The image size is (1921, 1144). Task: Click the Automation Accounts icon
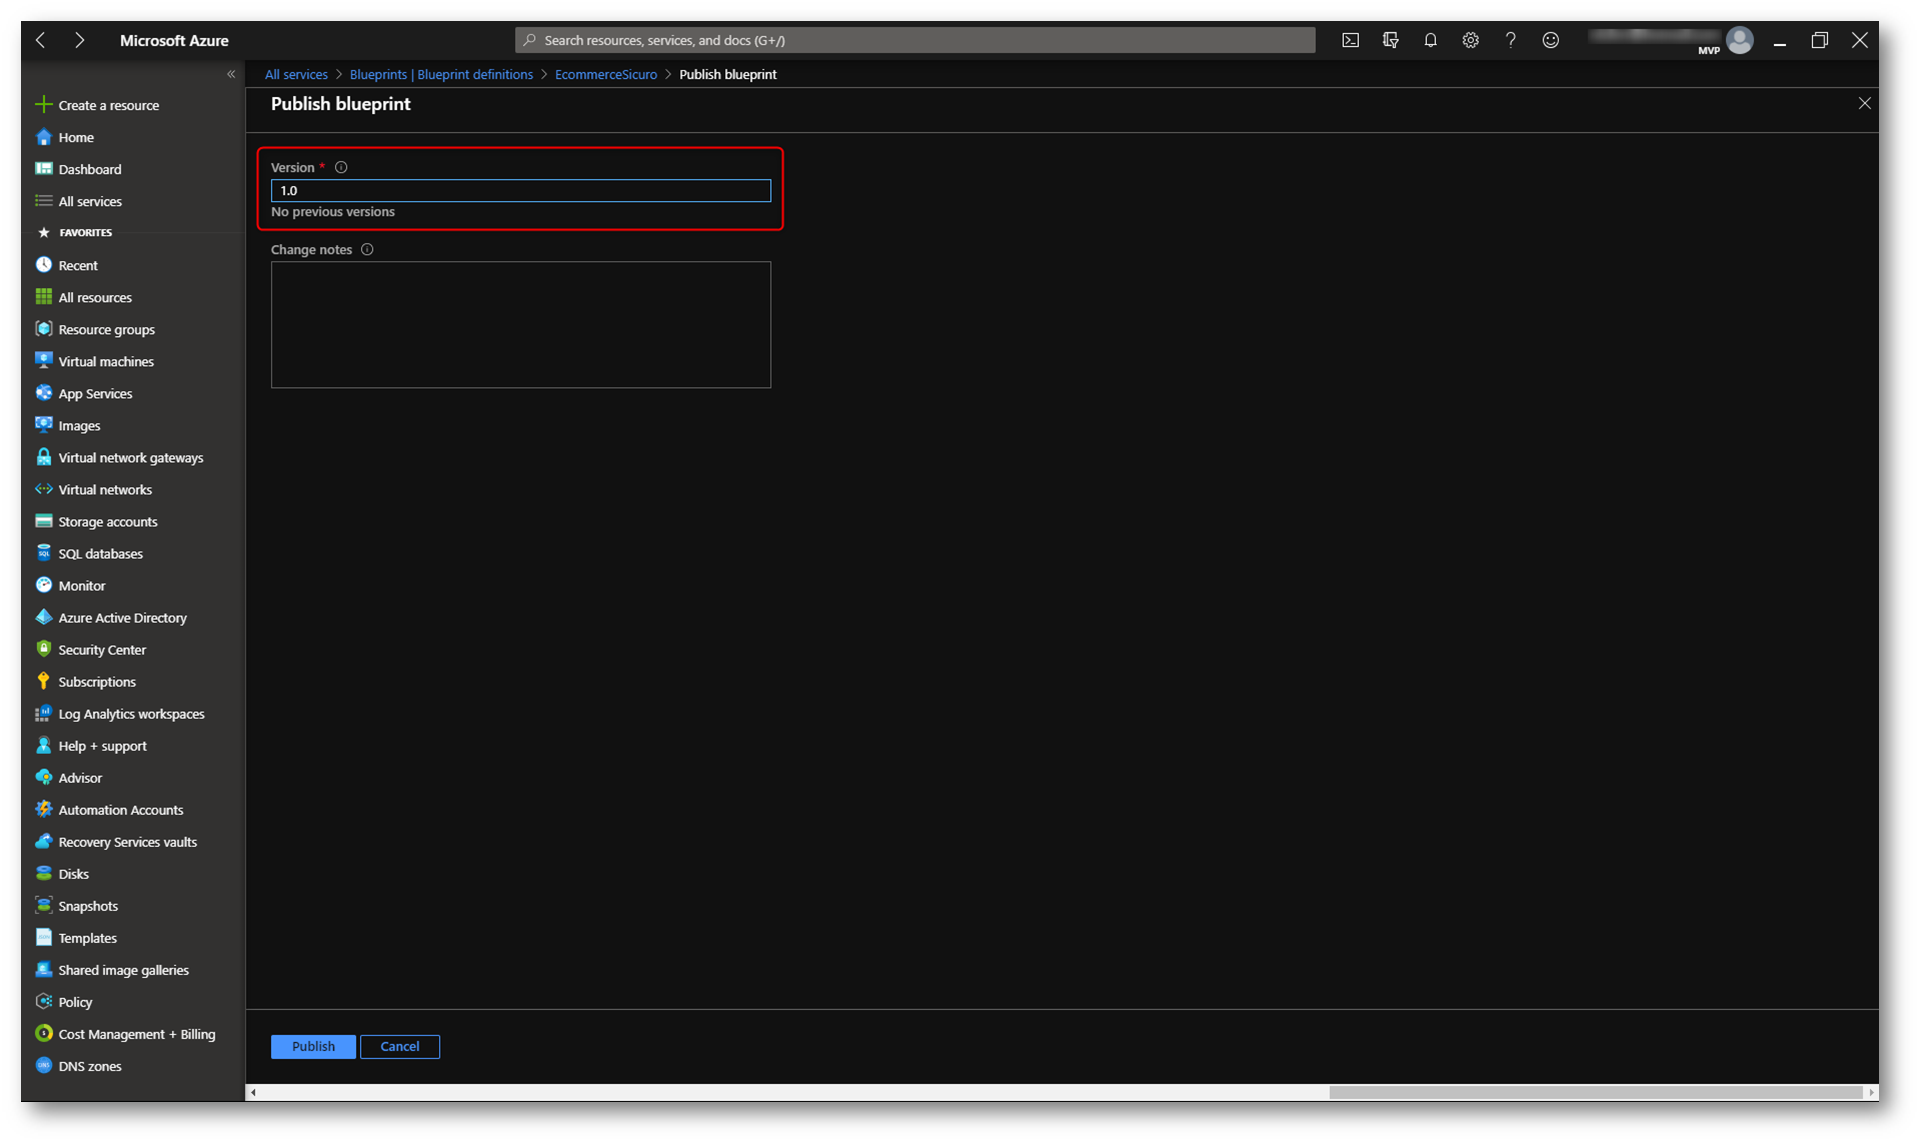pyautogui.click(x=43, y=809)
